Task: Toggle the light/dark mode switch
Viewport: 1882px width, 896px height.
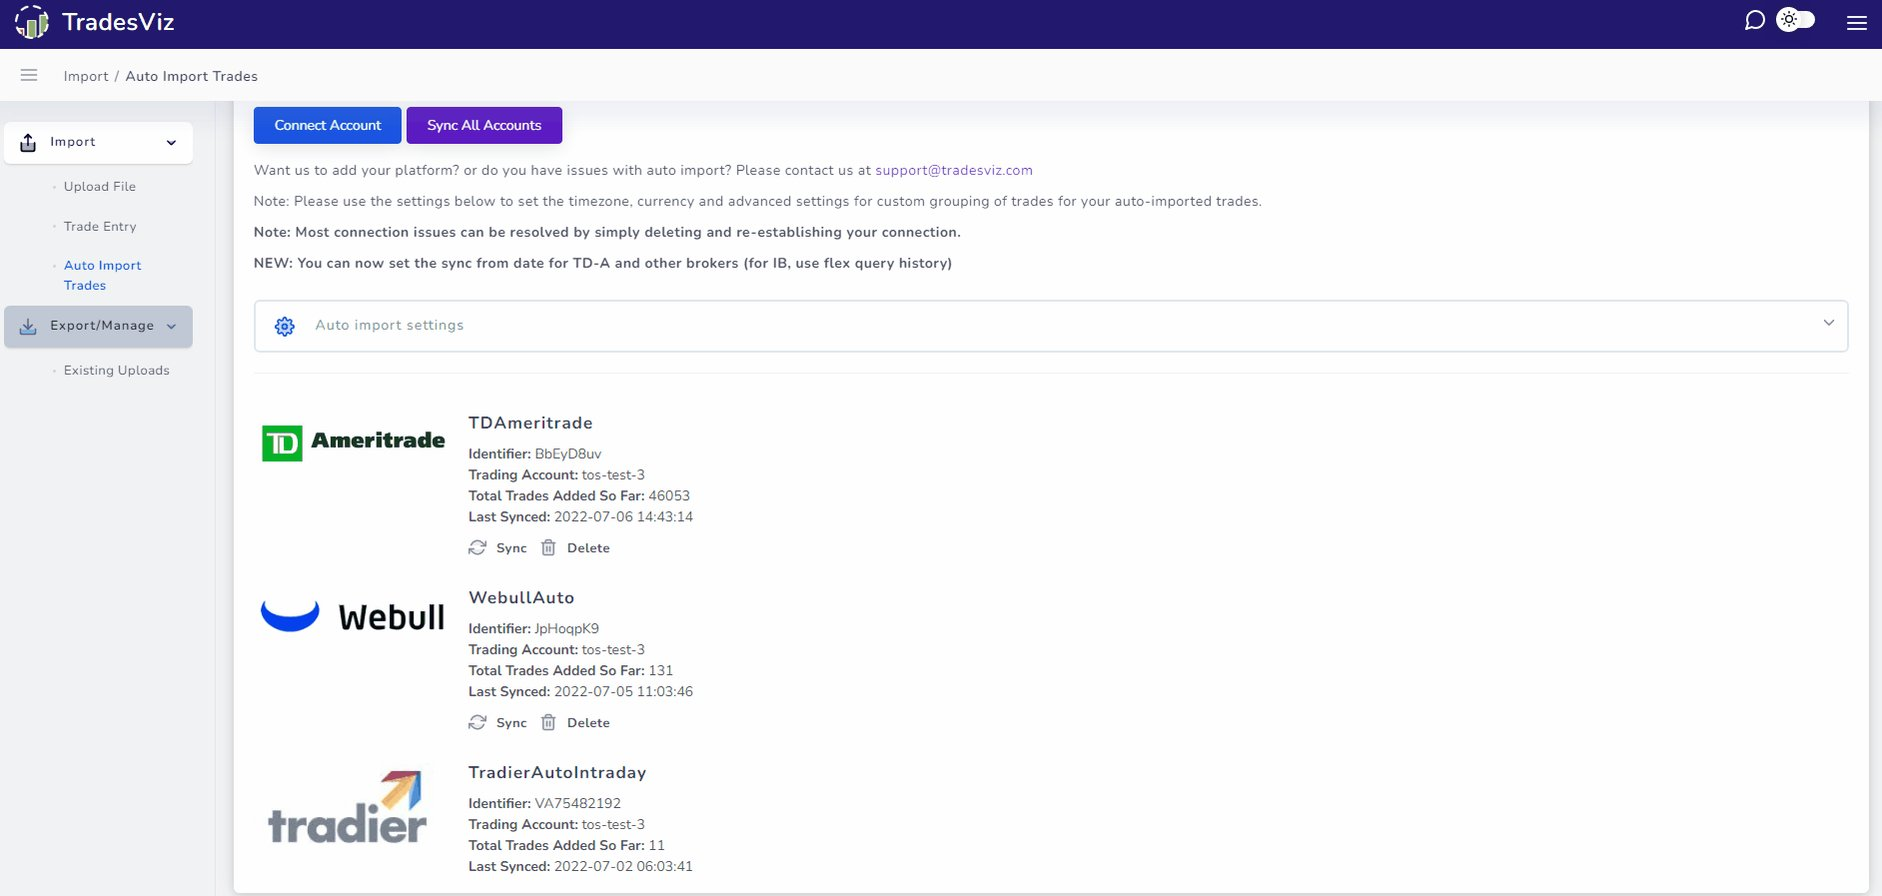Action: [x=1795, y=20]
